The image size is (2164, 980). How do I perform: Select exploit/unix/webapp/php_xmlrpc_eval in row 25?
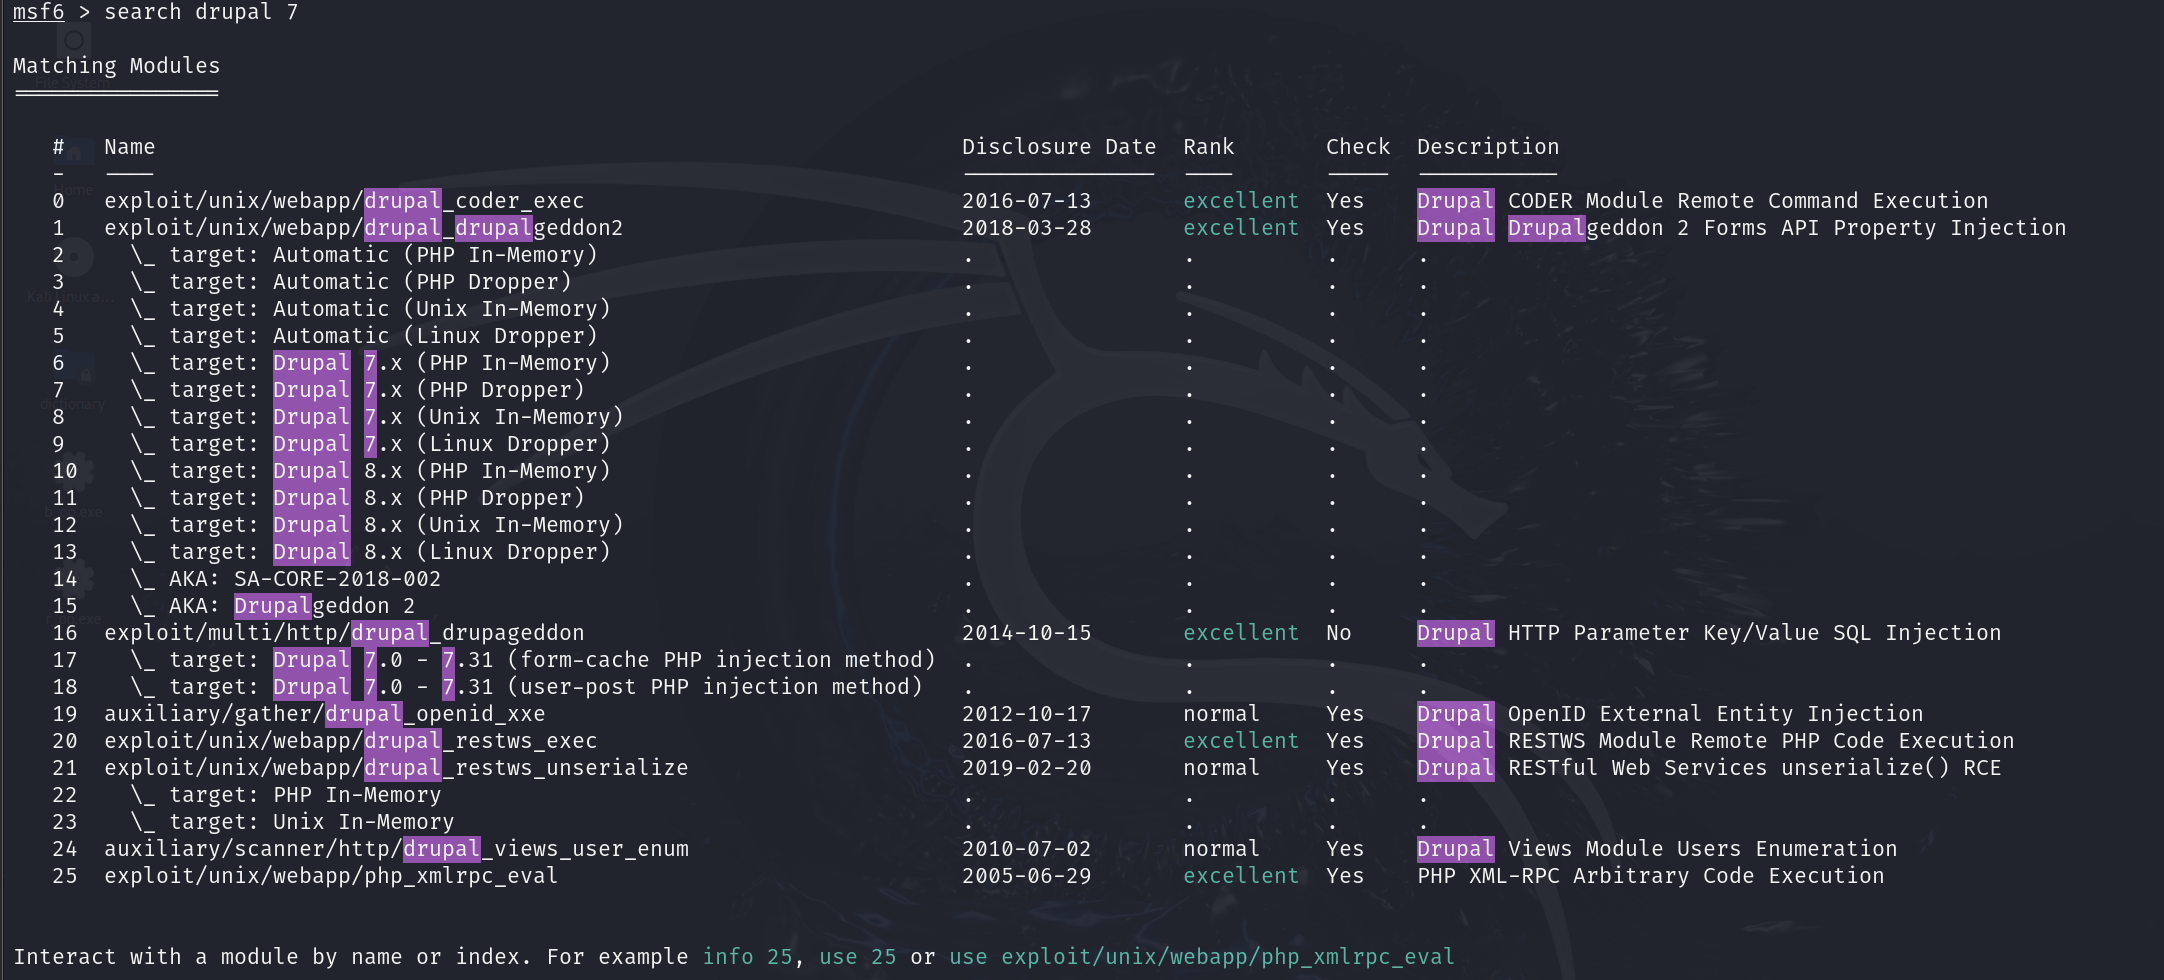click(x=331, y=876)
